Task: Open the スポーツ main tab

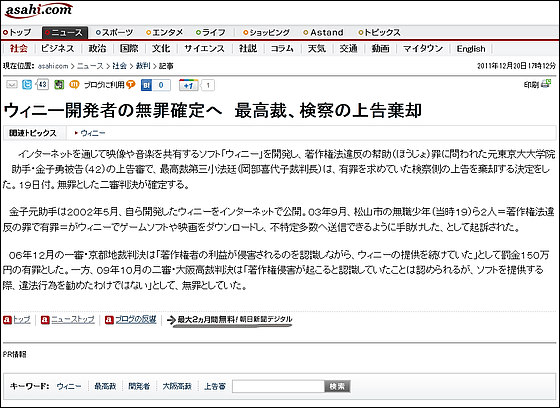Action: tap(114, 33)
